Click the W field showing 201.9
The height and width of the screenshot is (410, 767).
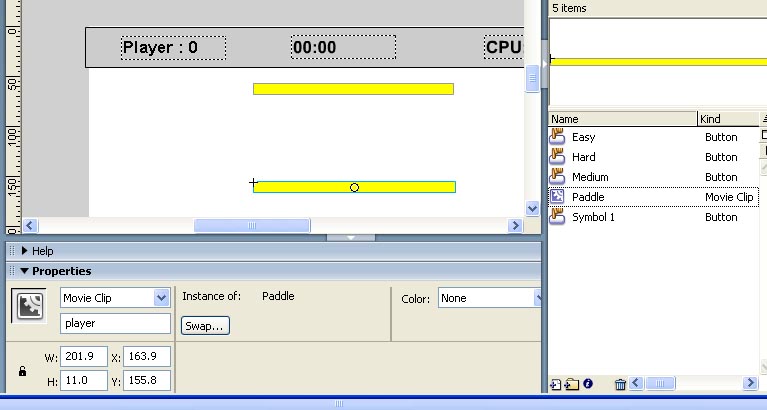pyautogui.click(x=84, y=356)
